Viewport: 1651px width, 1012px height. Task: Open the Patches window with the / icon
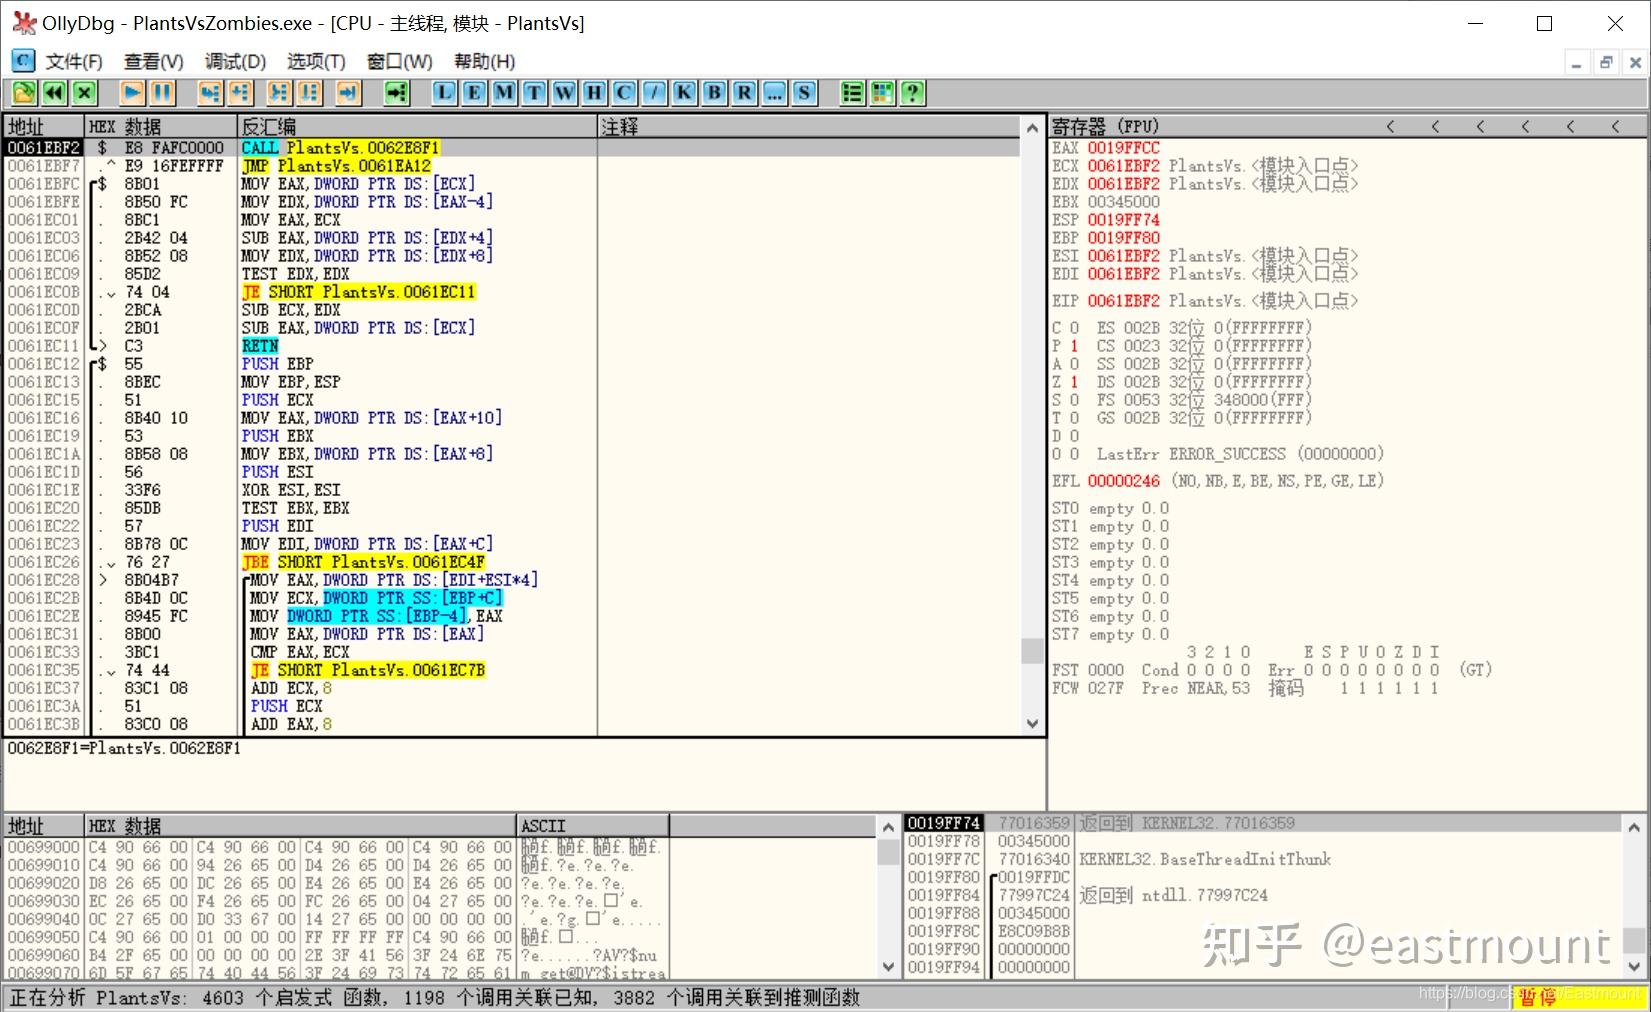click(653, 92)
